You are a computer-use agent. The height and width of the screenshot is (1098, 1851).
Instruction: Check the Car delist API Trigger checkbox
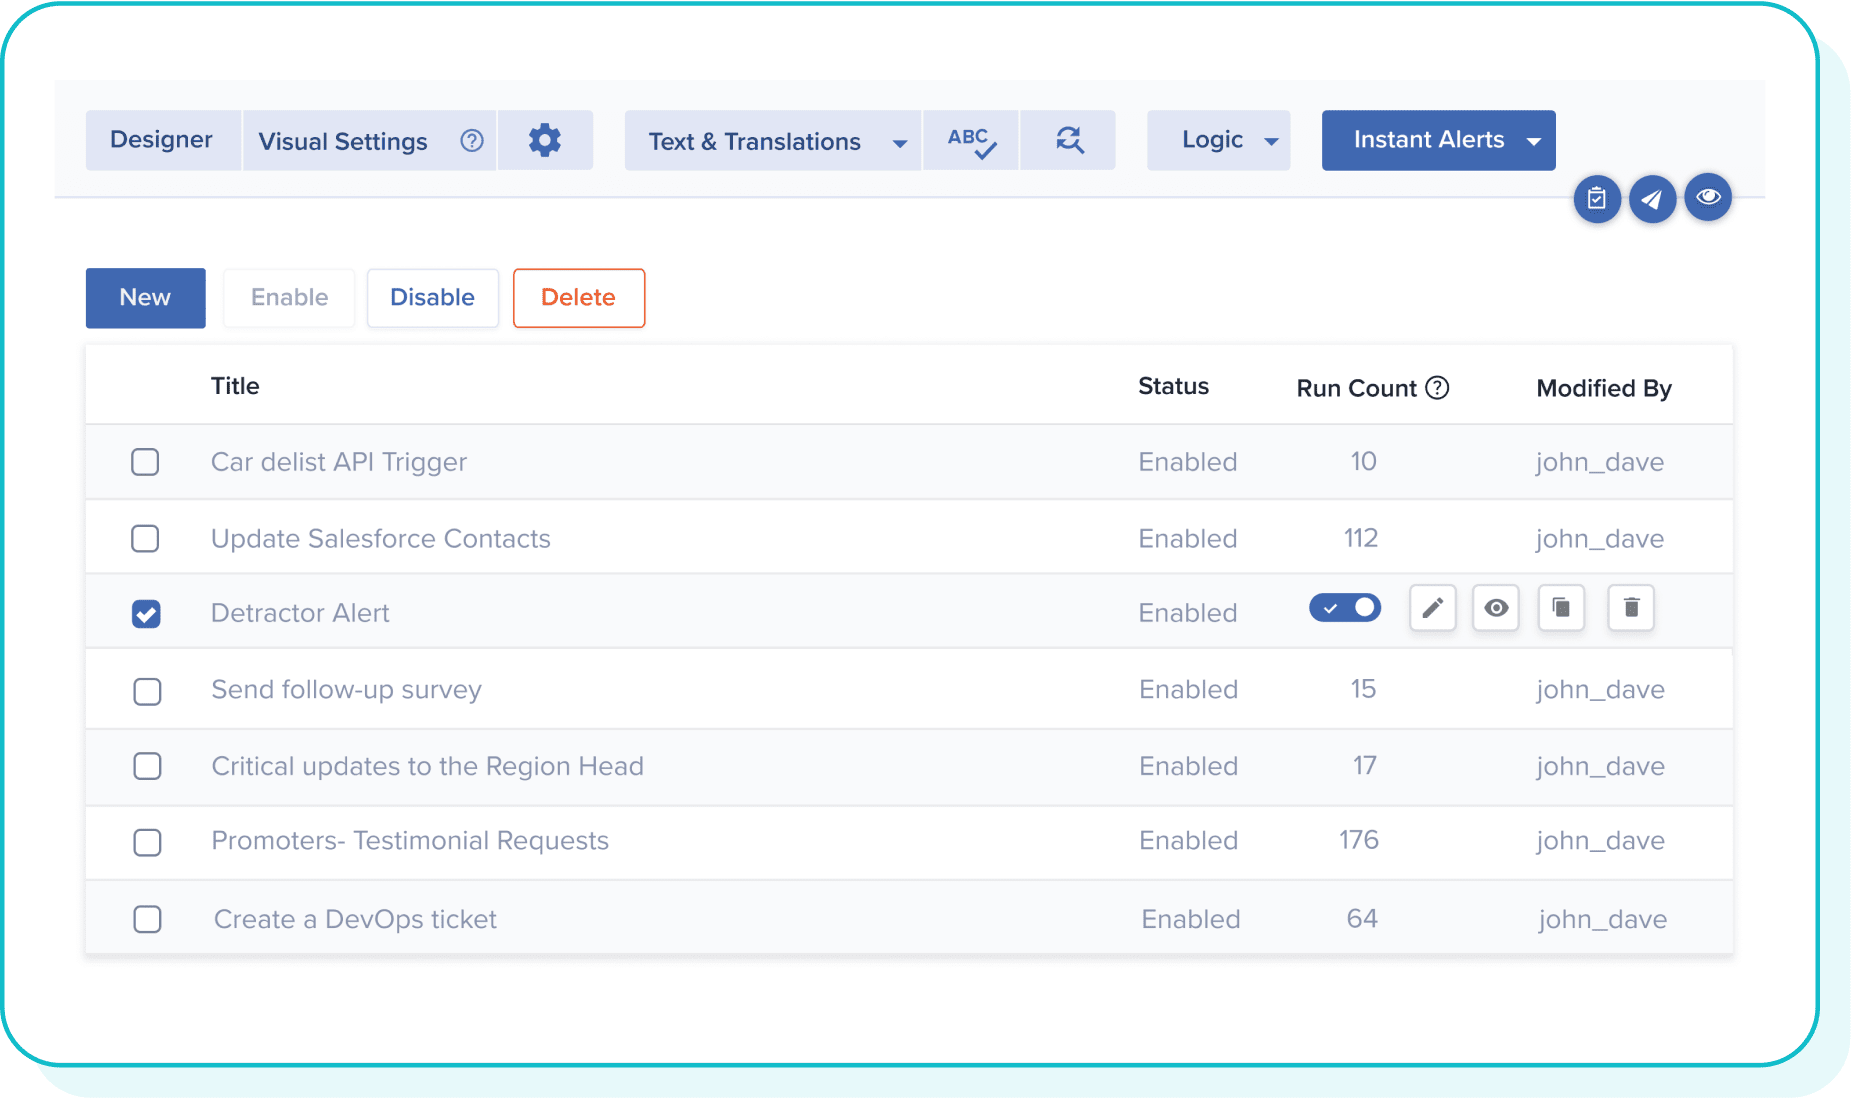(x=145, y=462)
